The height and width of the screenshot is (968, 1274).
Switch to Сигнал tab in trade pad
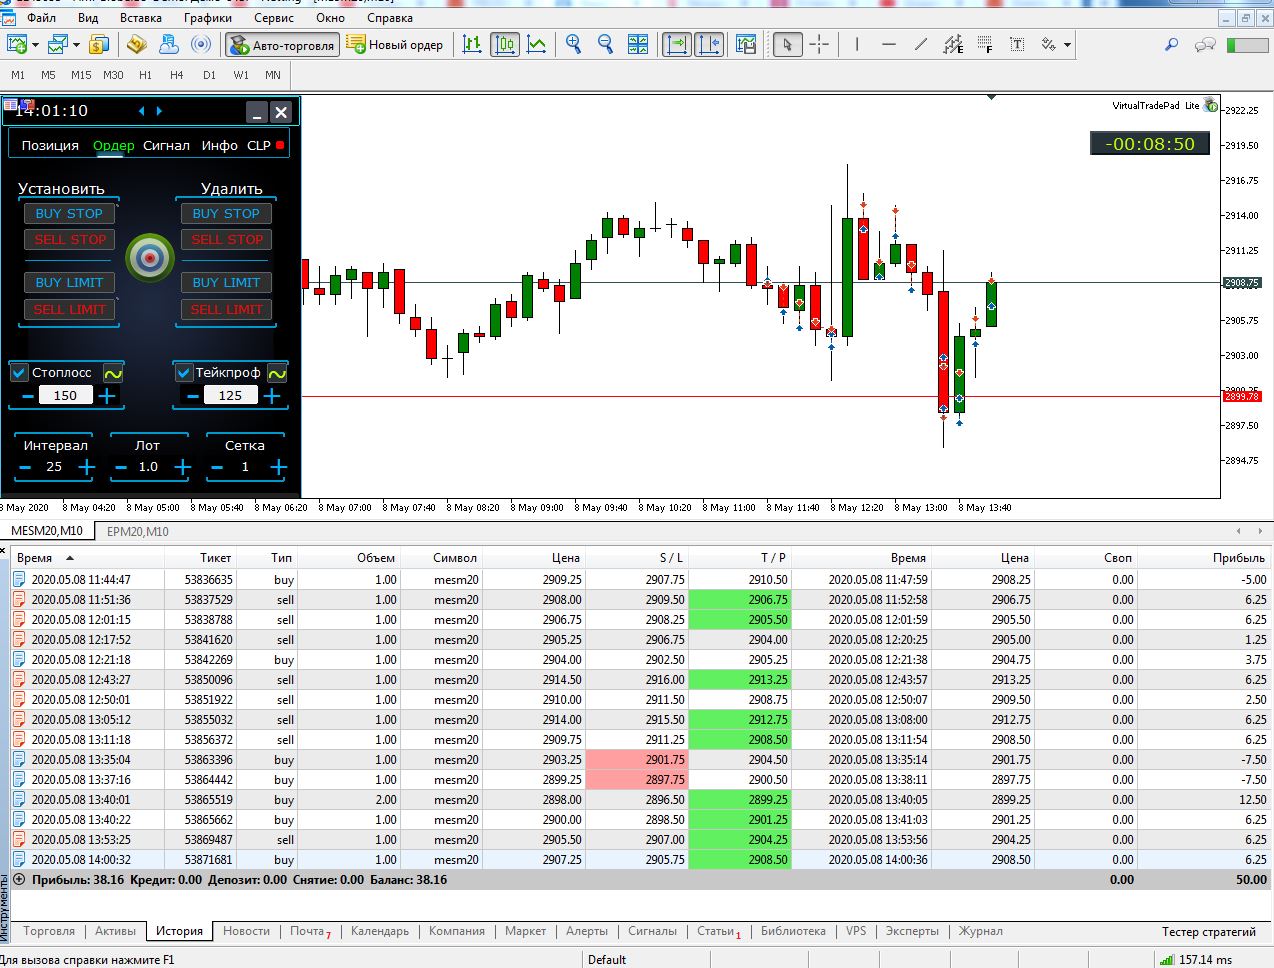166,145
